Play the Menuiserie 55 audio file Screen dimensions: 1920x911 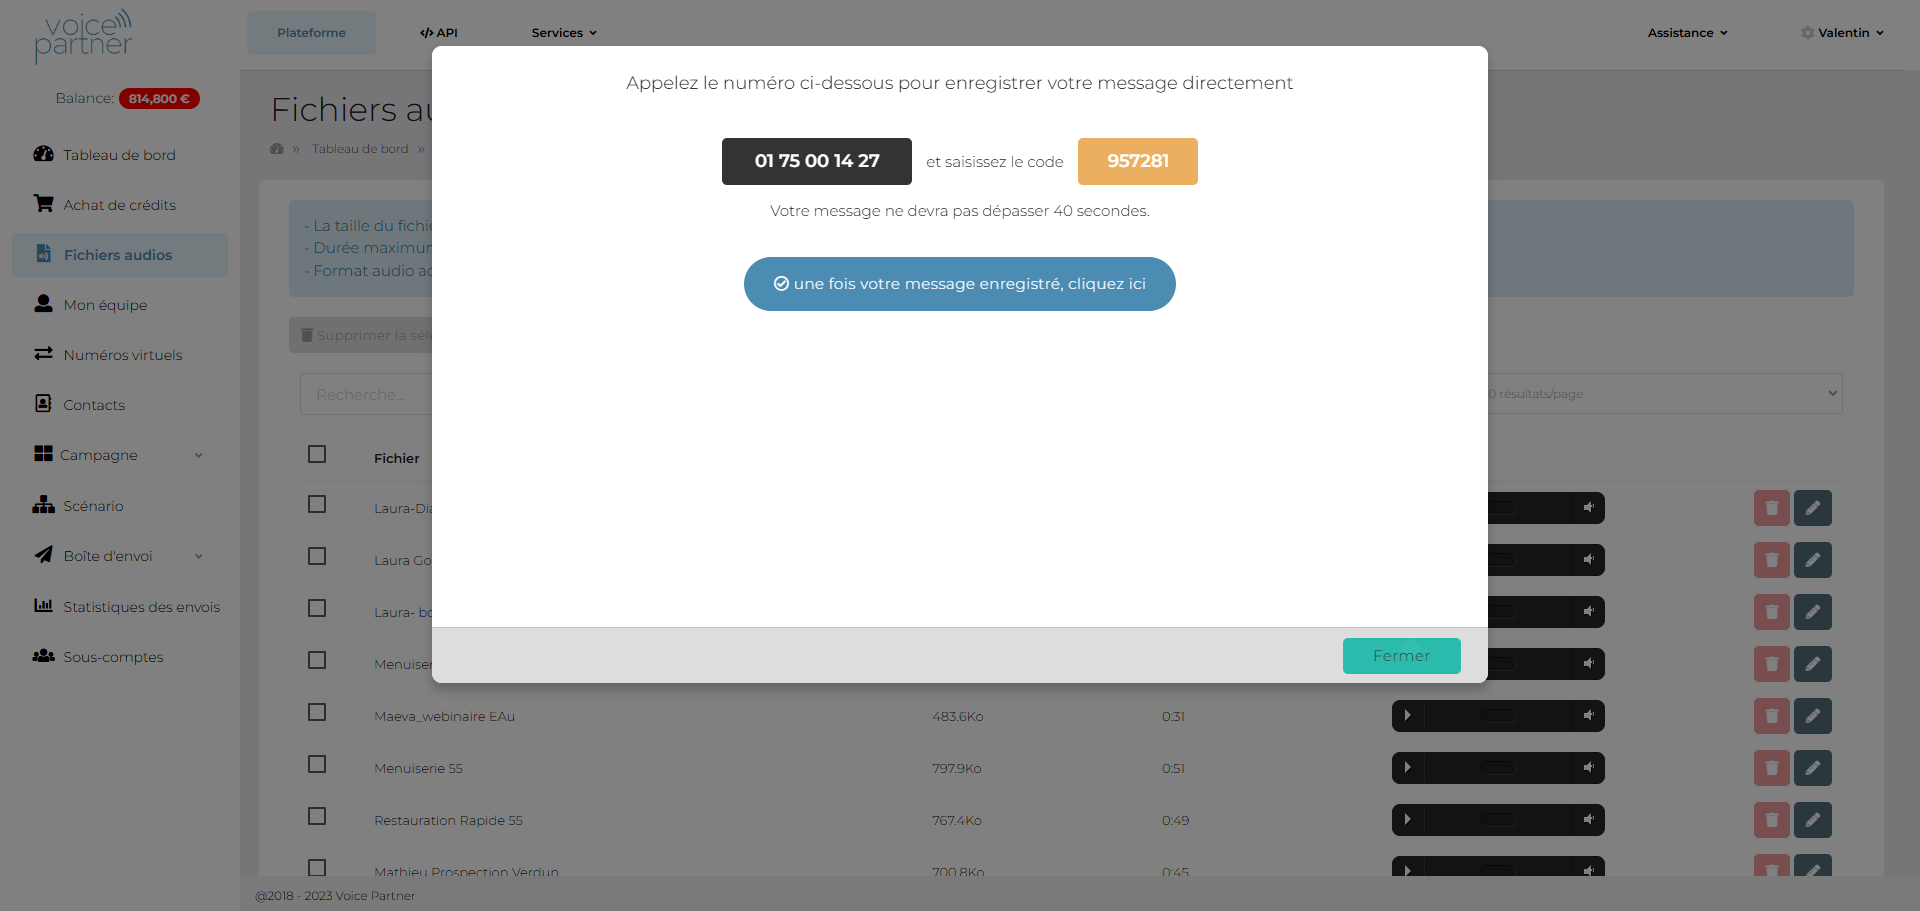coord(1407,768)
